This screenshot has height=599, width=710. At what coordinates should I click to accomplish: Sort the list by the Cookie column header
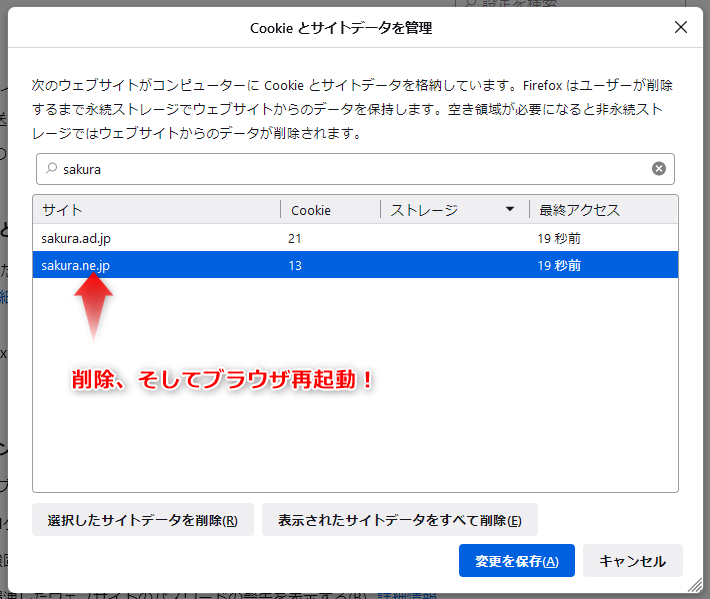tap(330, 210)
